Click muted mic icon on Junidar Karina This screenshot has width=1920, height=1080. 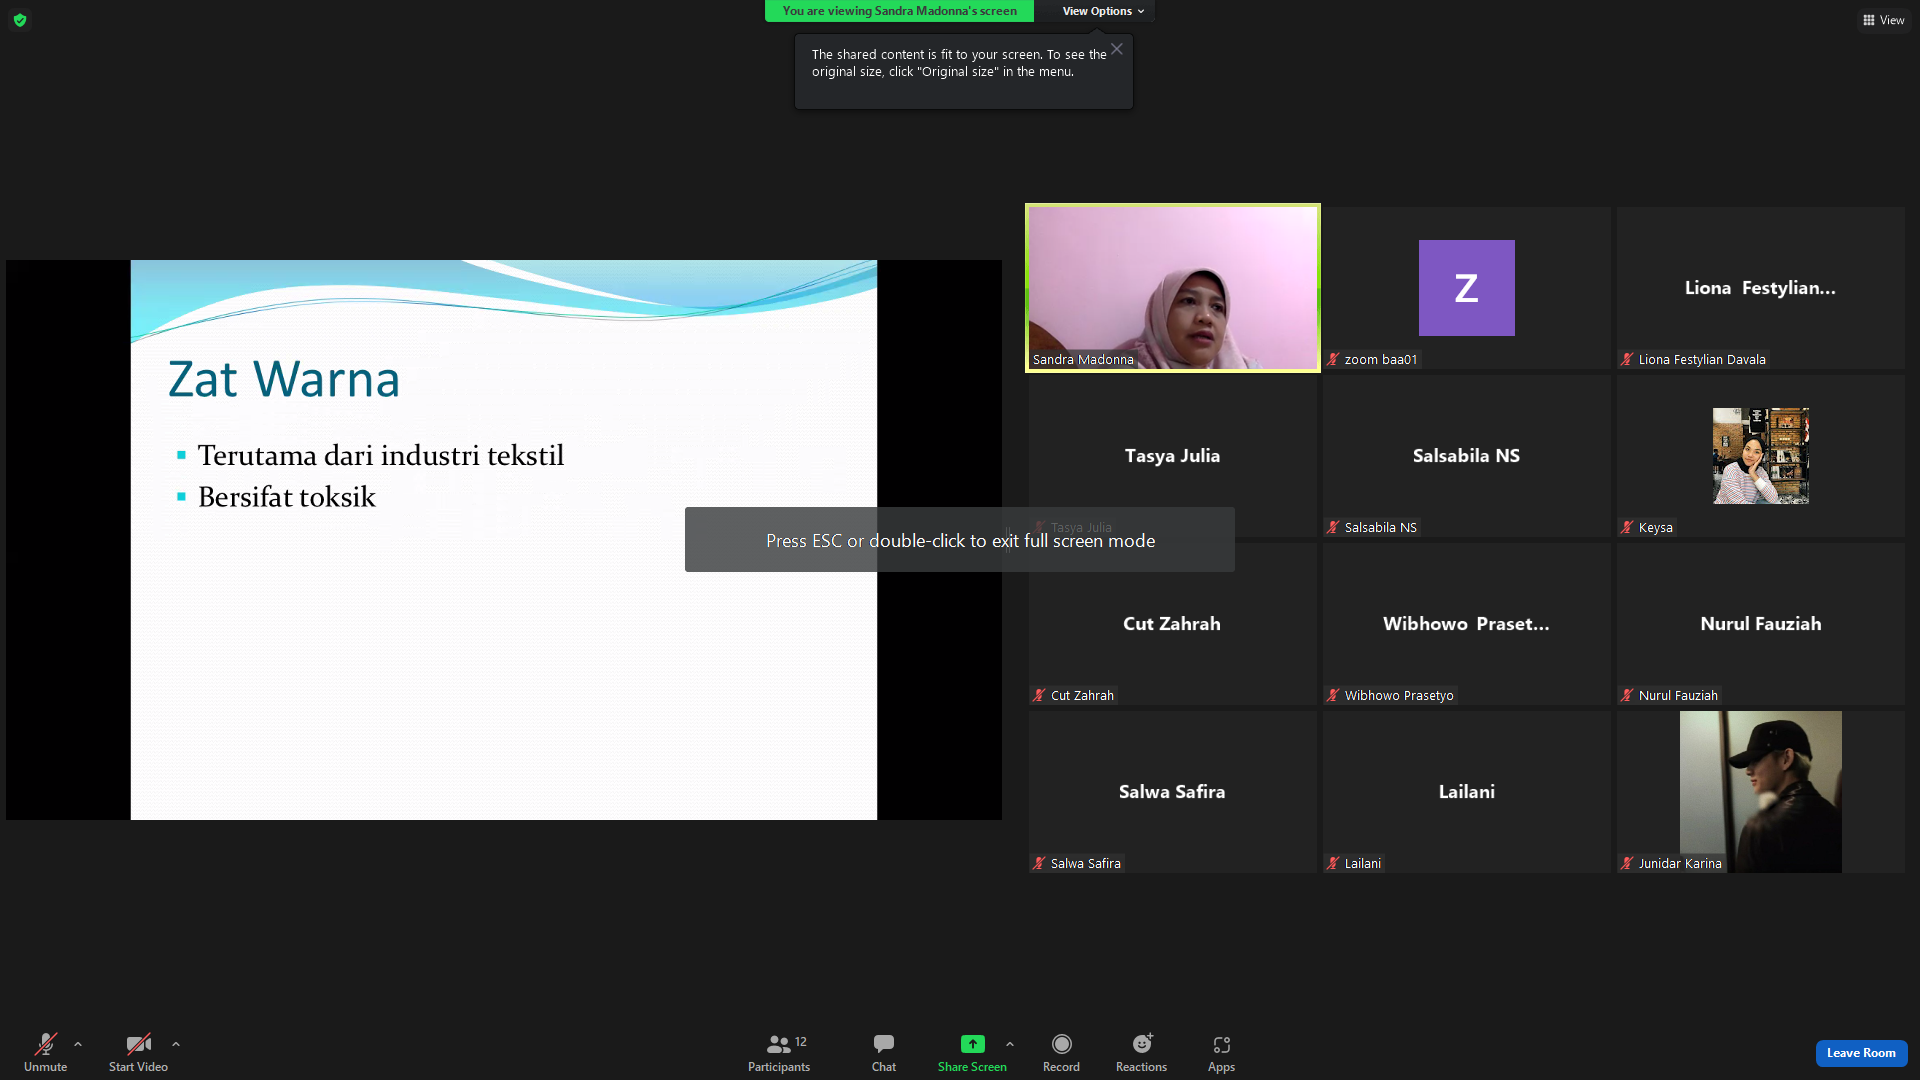pos(1627,864)
